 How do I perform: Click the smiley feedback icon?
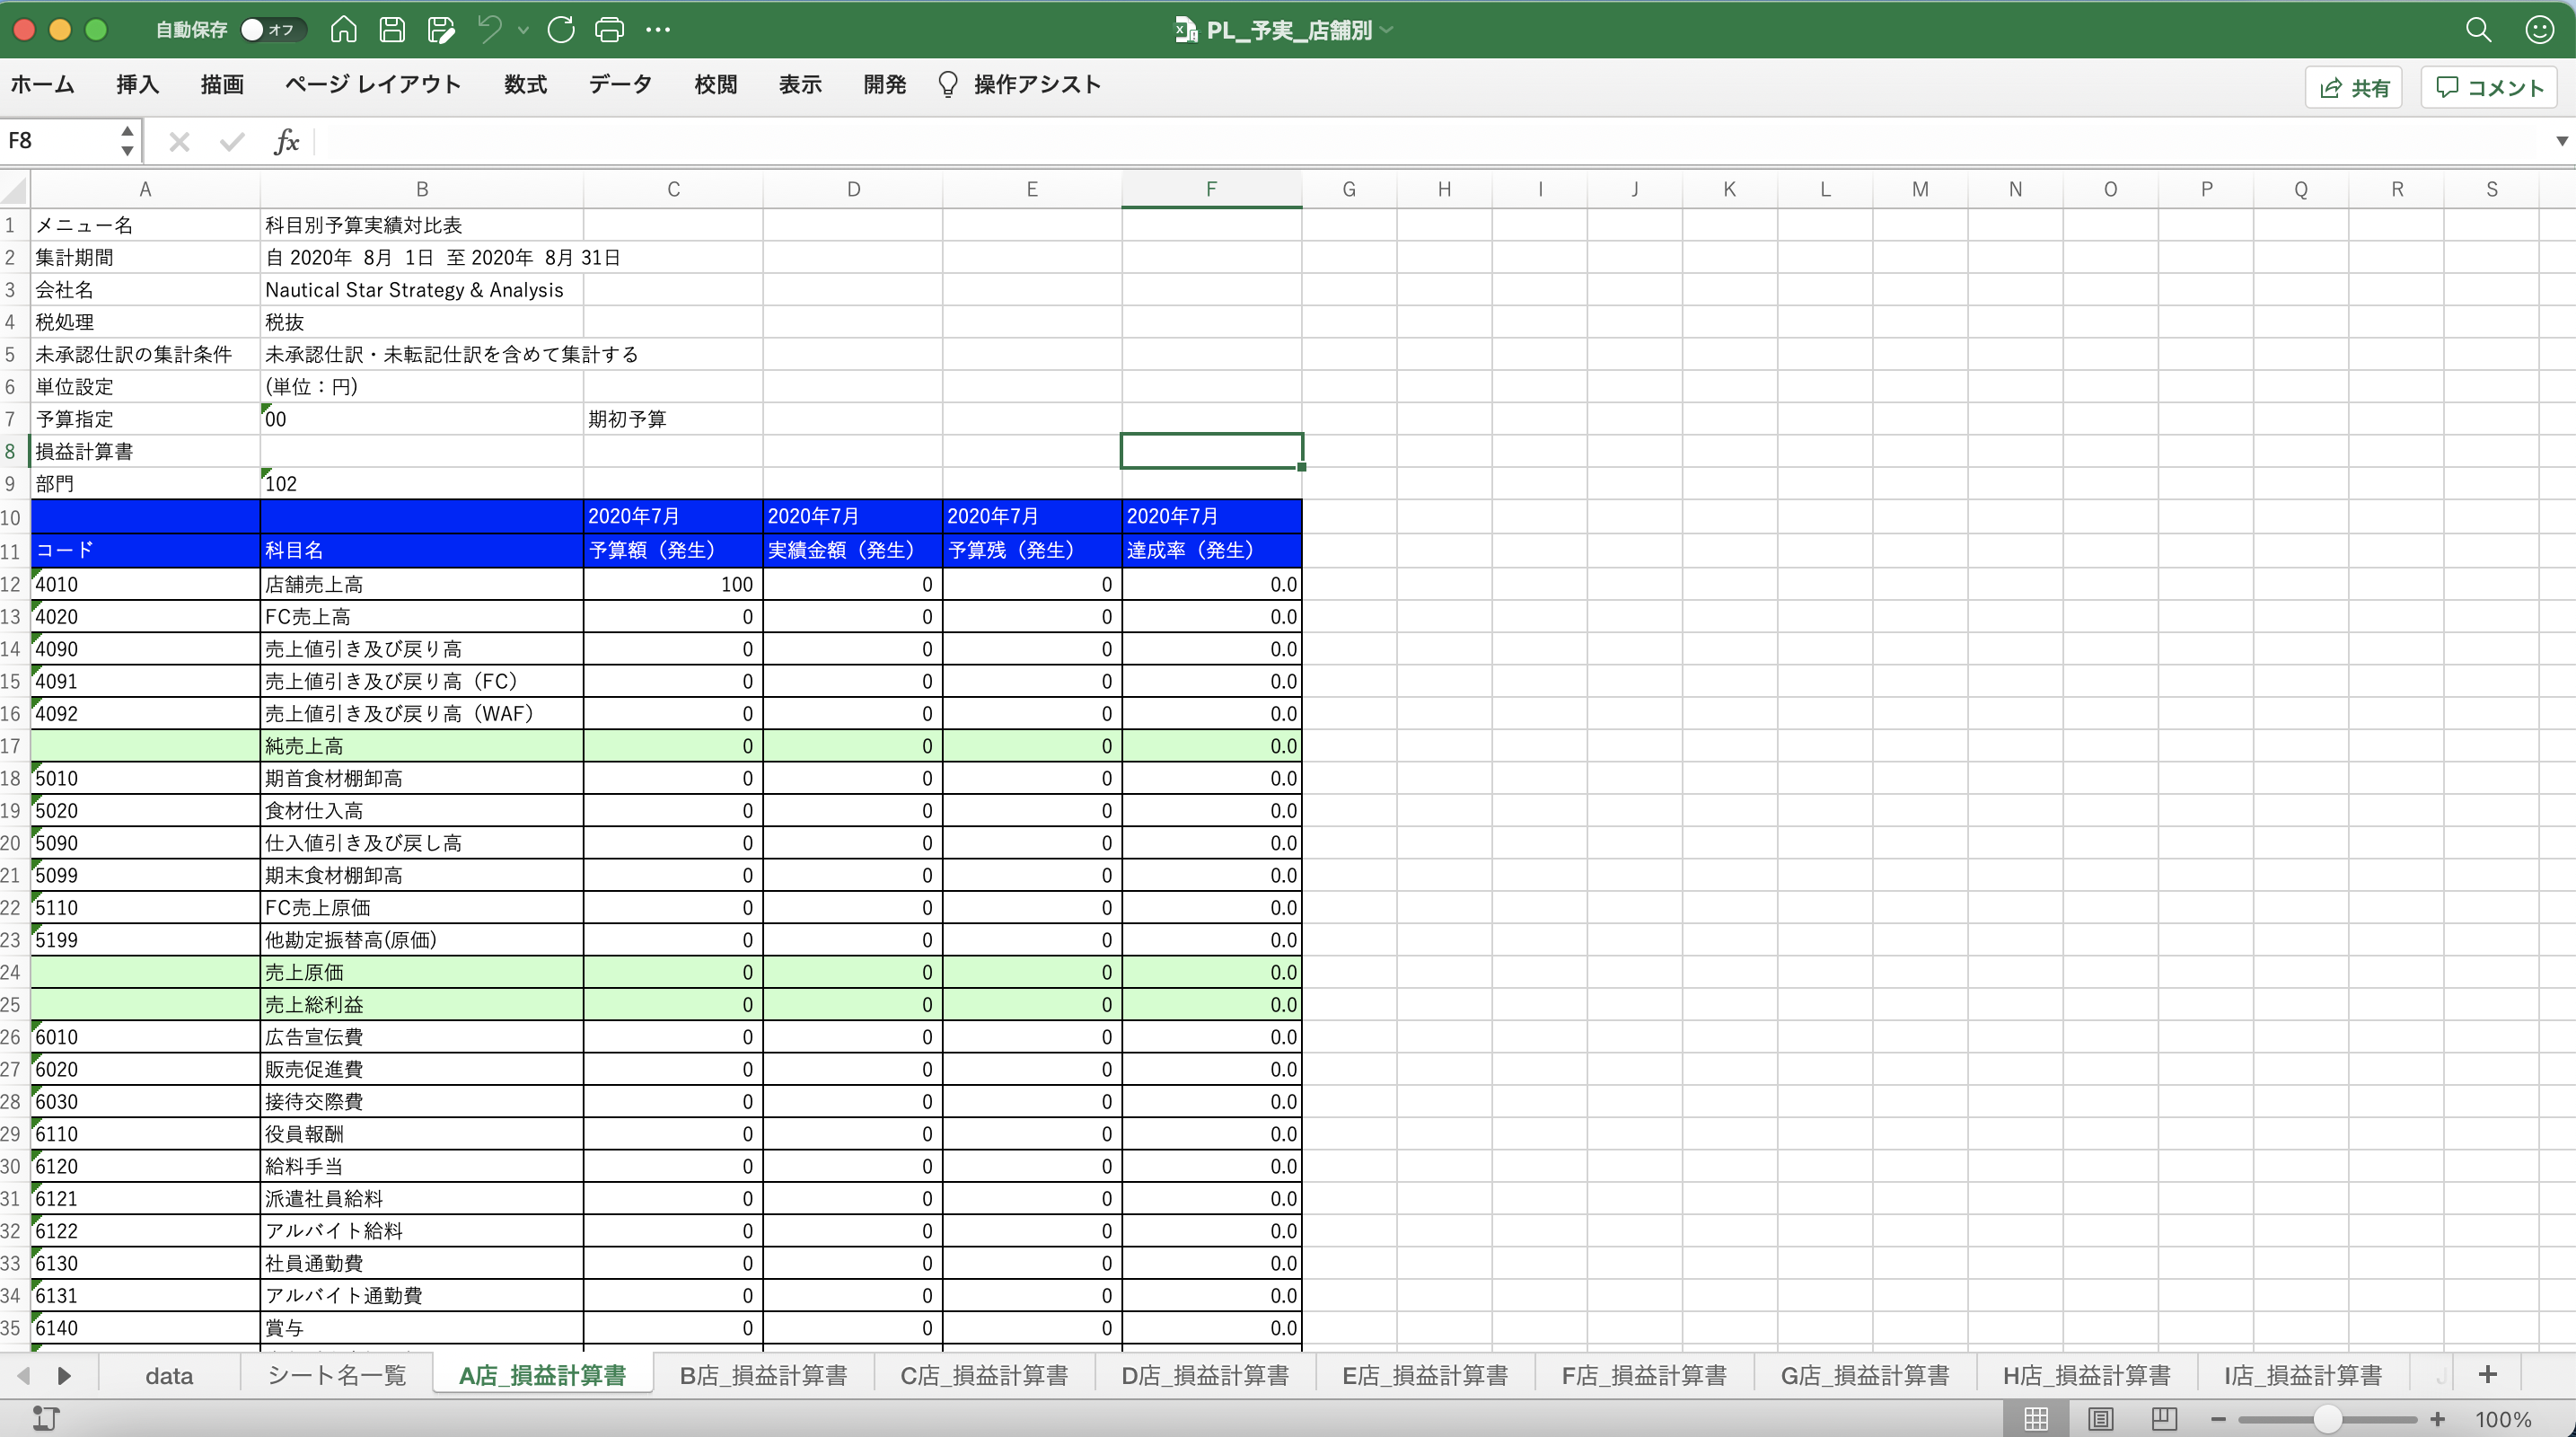pyautogui.click(x=2539, y=30)
